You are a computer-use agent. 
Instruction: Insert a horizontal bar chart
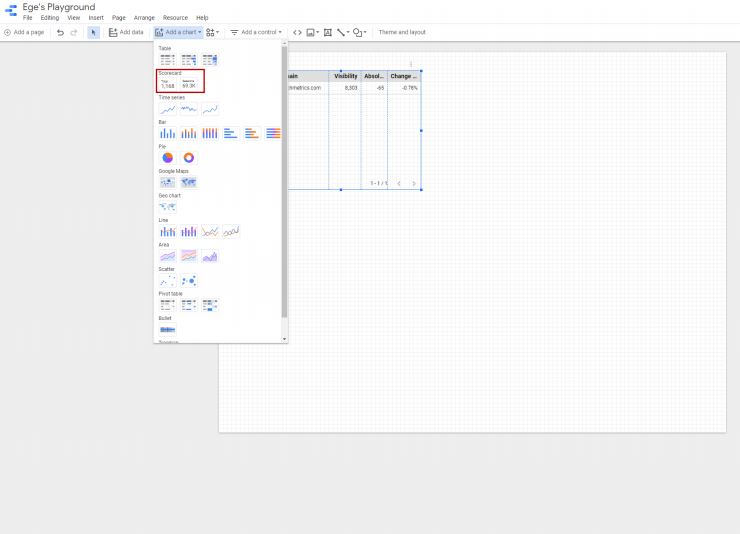pos(231,134)
